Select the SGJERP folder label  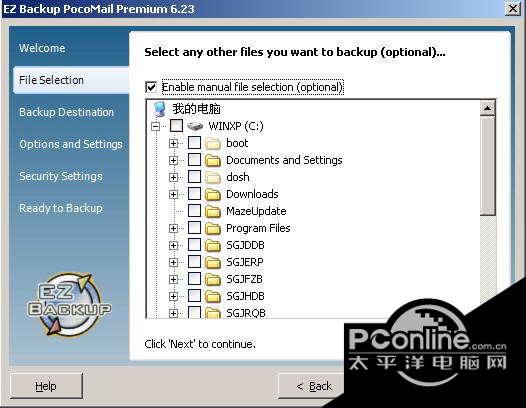click(245, 262)
